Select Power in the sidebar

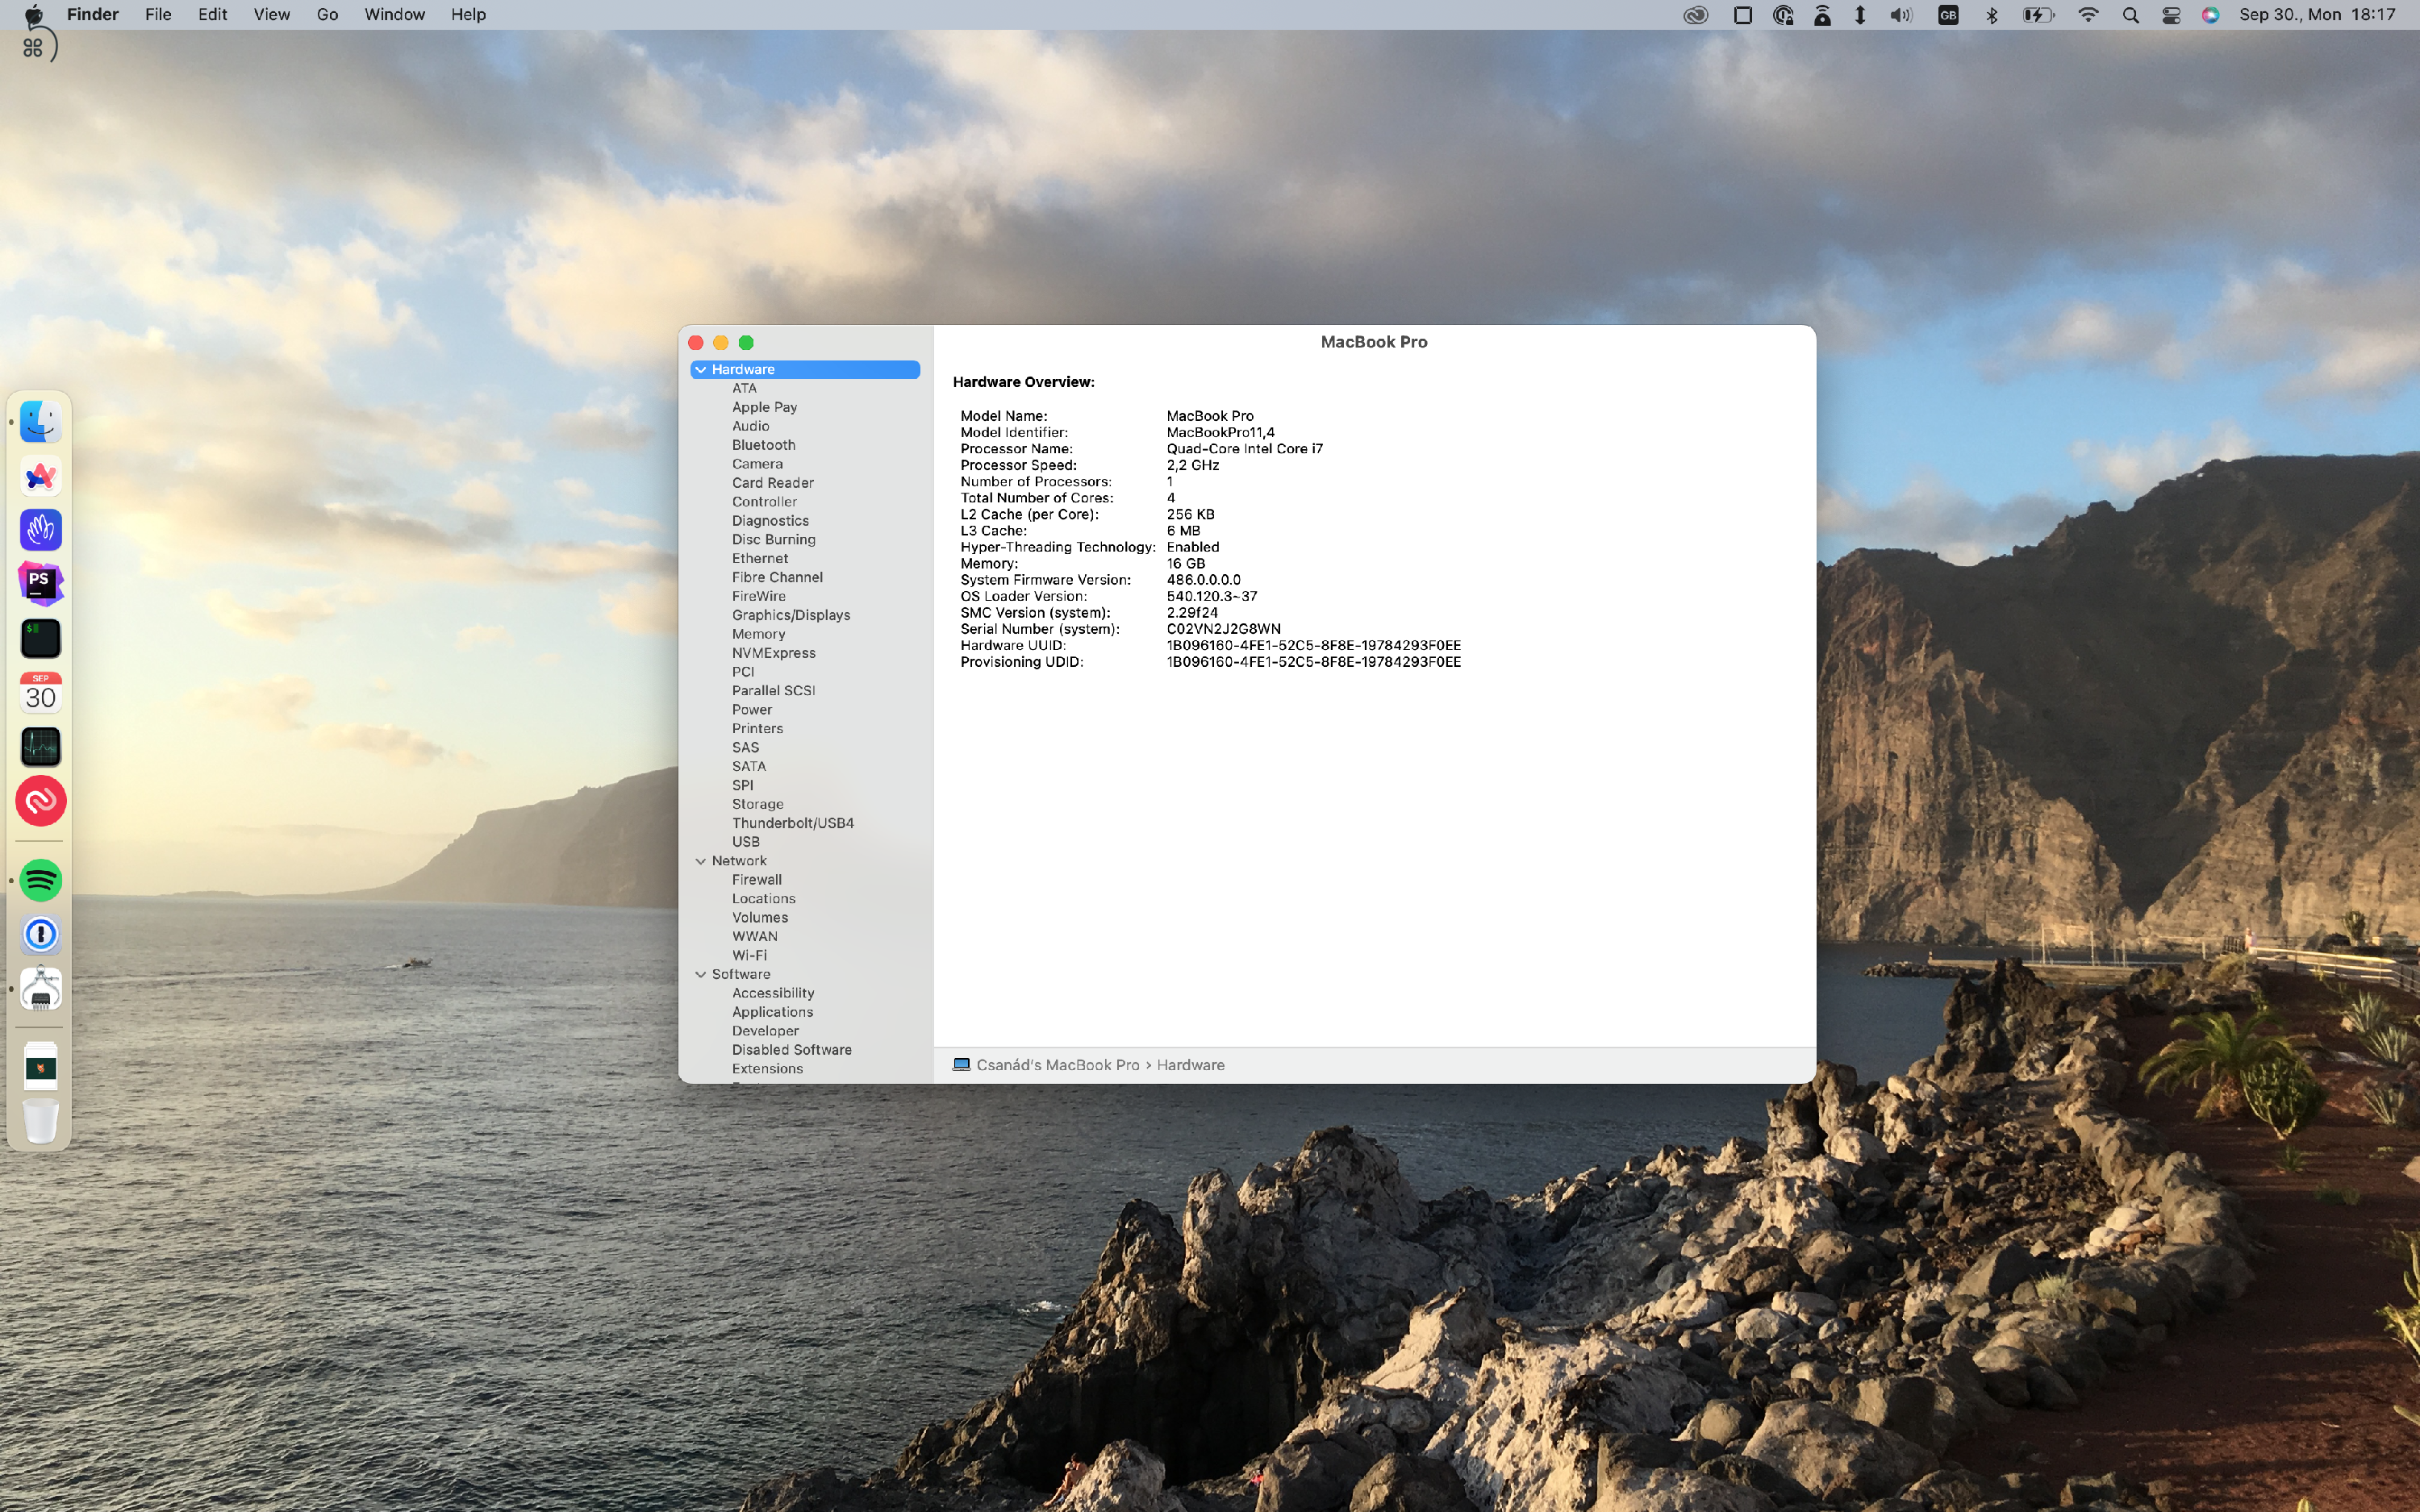click(x=751, y=710)
